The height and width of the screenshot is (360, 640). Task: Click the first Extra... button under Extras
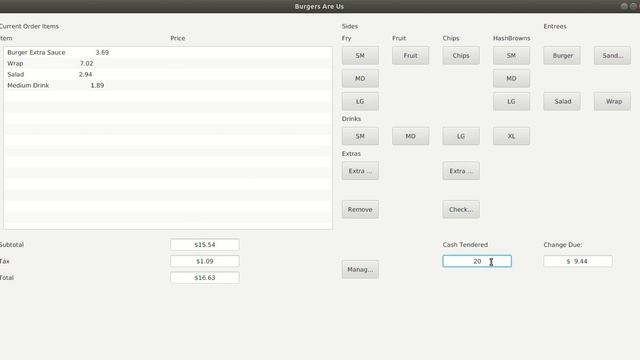(360, 171)
